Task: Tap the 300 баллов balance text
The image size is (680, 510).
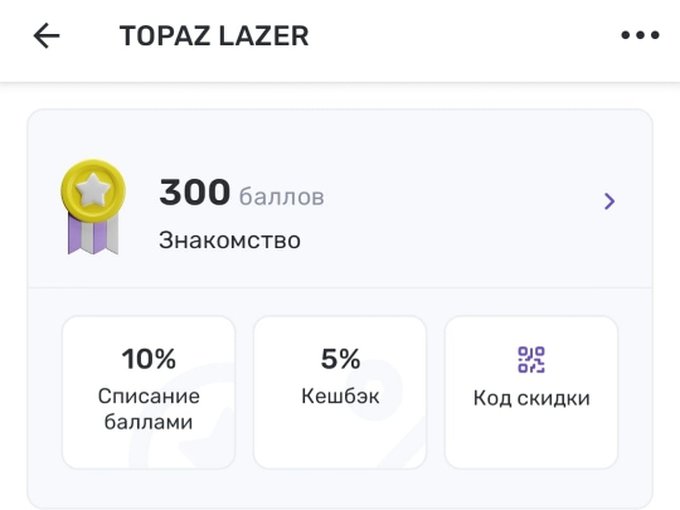Action: click(242, 192)
